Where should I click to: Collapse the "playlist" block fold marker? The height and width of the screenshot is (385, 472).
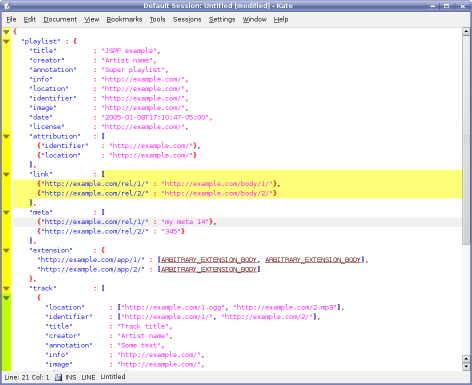coord(6,41)
